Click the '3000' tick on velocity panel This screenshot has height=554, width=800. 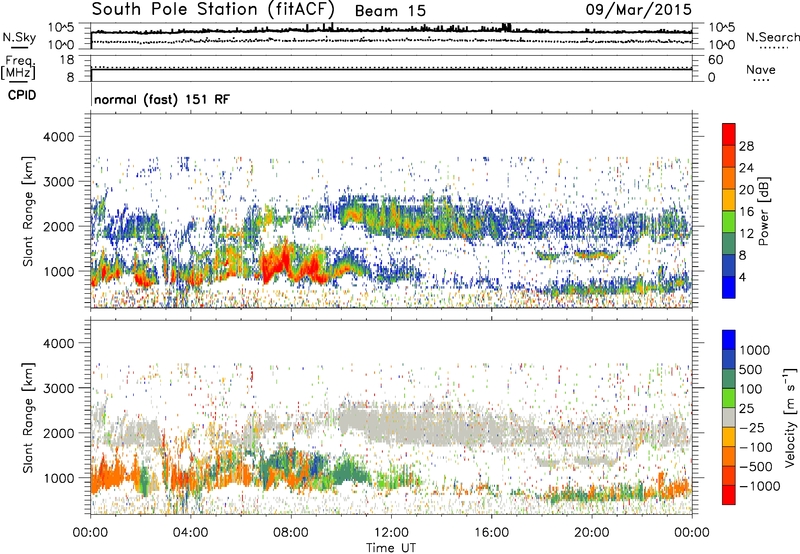58,388
